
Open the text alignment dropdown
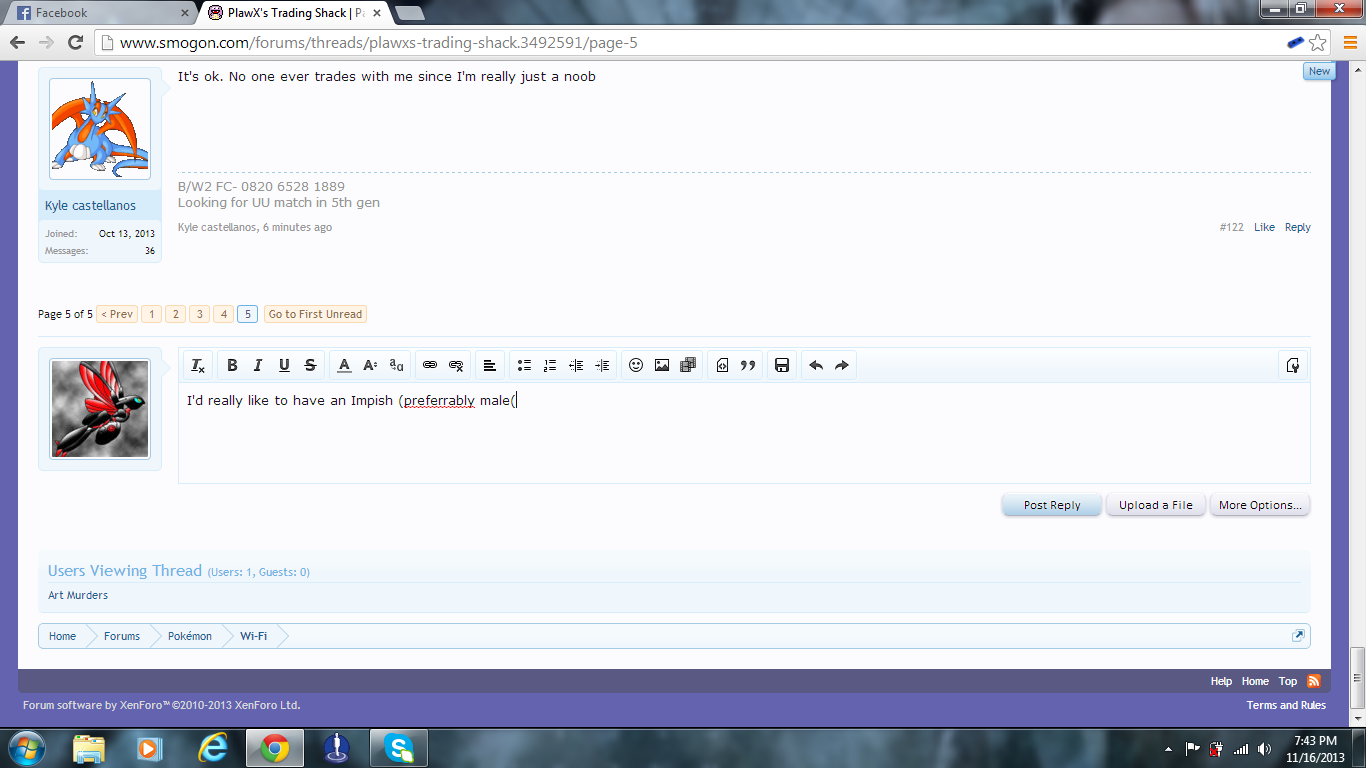tap(490, 366)
